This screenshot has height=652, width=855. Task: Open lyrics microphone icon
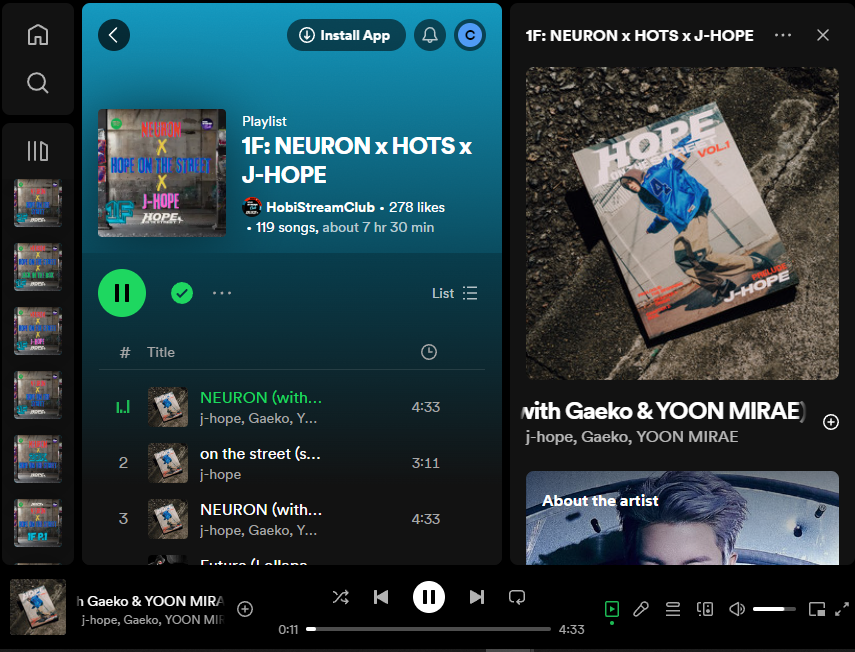point(641,609)
